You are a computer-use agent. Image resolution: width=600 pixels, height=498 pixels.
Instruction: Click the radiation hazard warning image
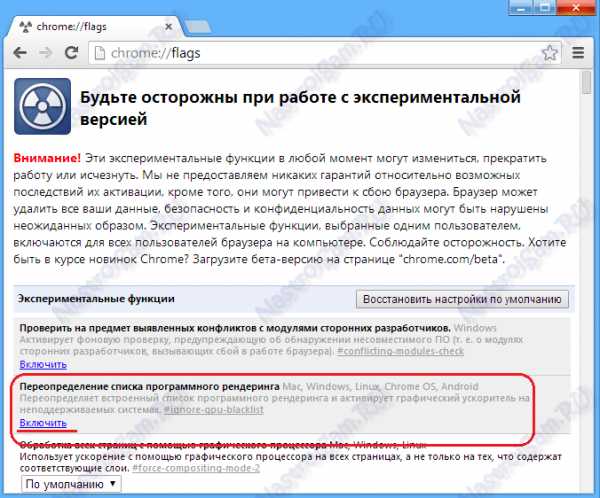tap(42, 106)
